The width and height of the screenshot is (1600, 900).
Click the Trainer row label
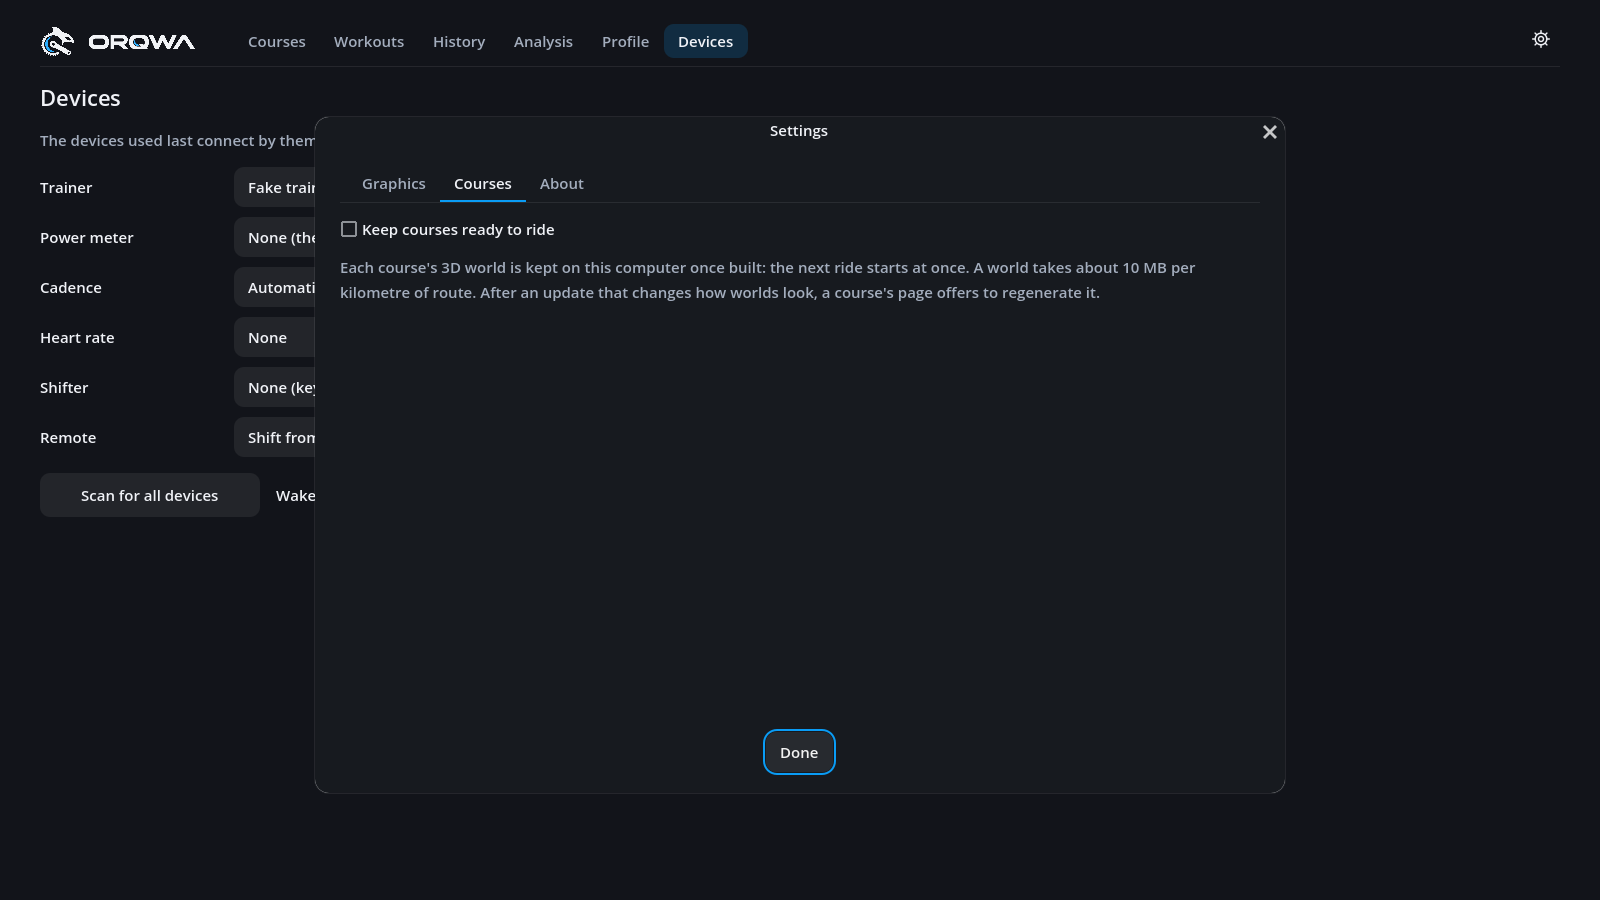(x=66, y=188)
